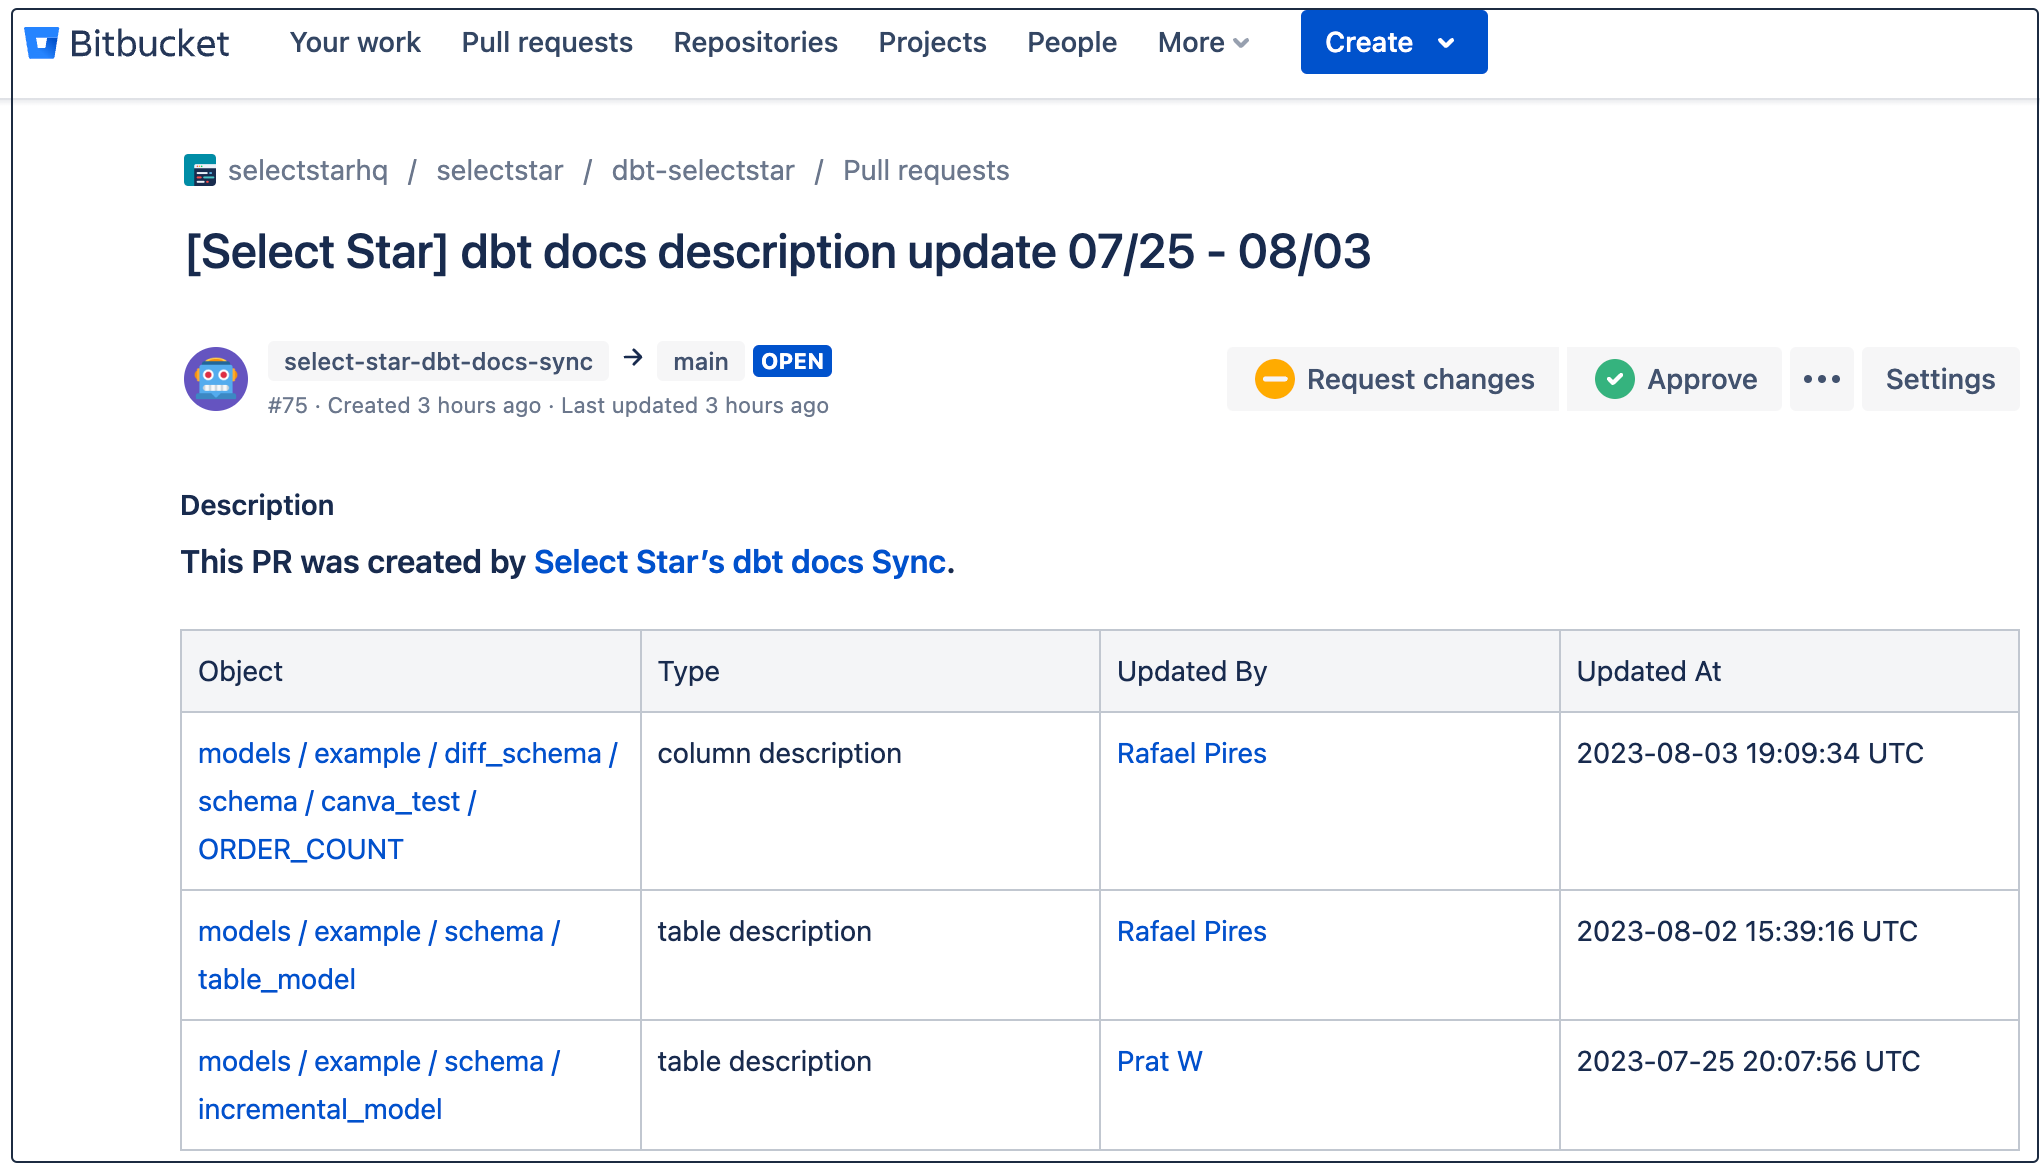Click the orange Request changes icon
2040x1166 pixels.
coord(1274,380)
